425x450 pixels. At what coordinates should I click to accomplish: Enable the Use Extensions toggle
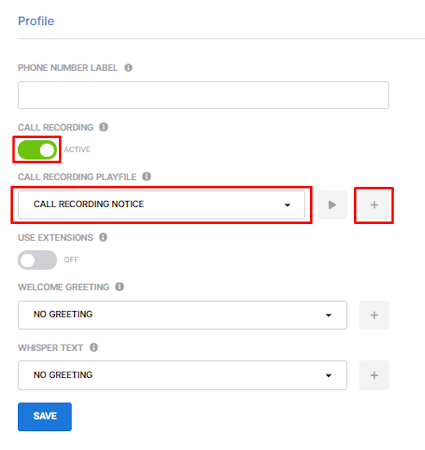[x=37, y=260]
